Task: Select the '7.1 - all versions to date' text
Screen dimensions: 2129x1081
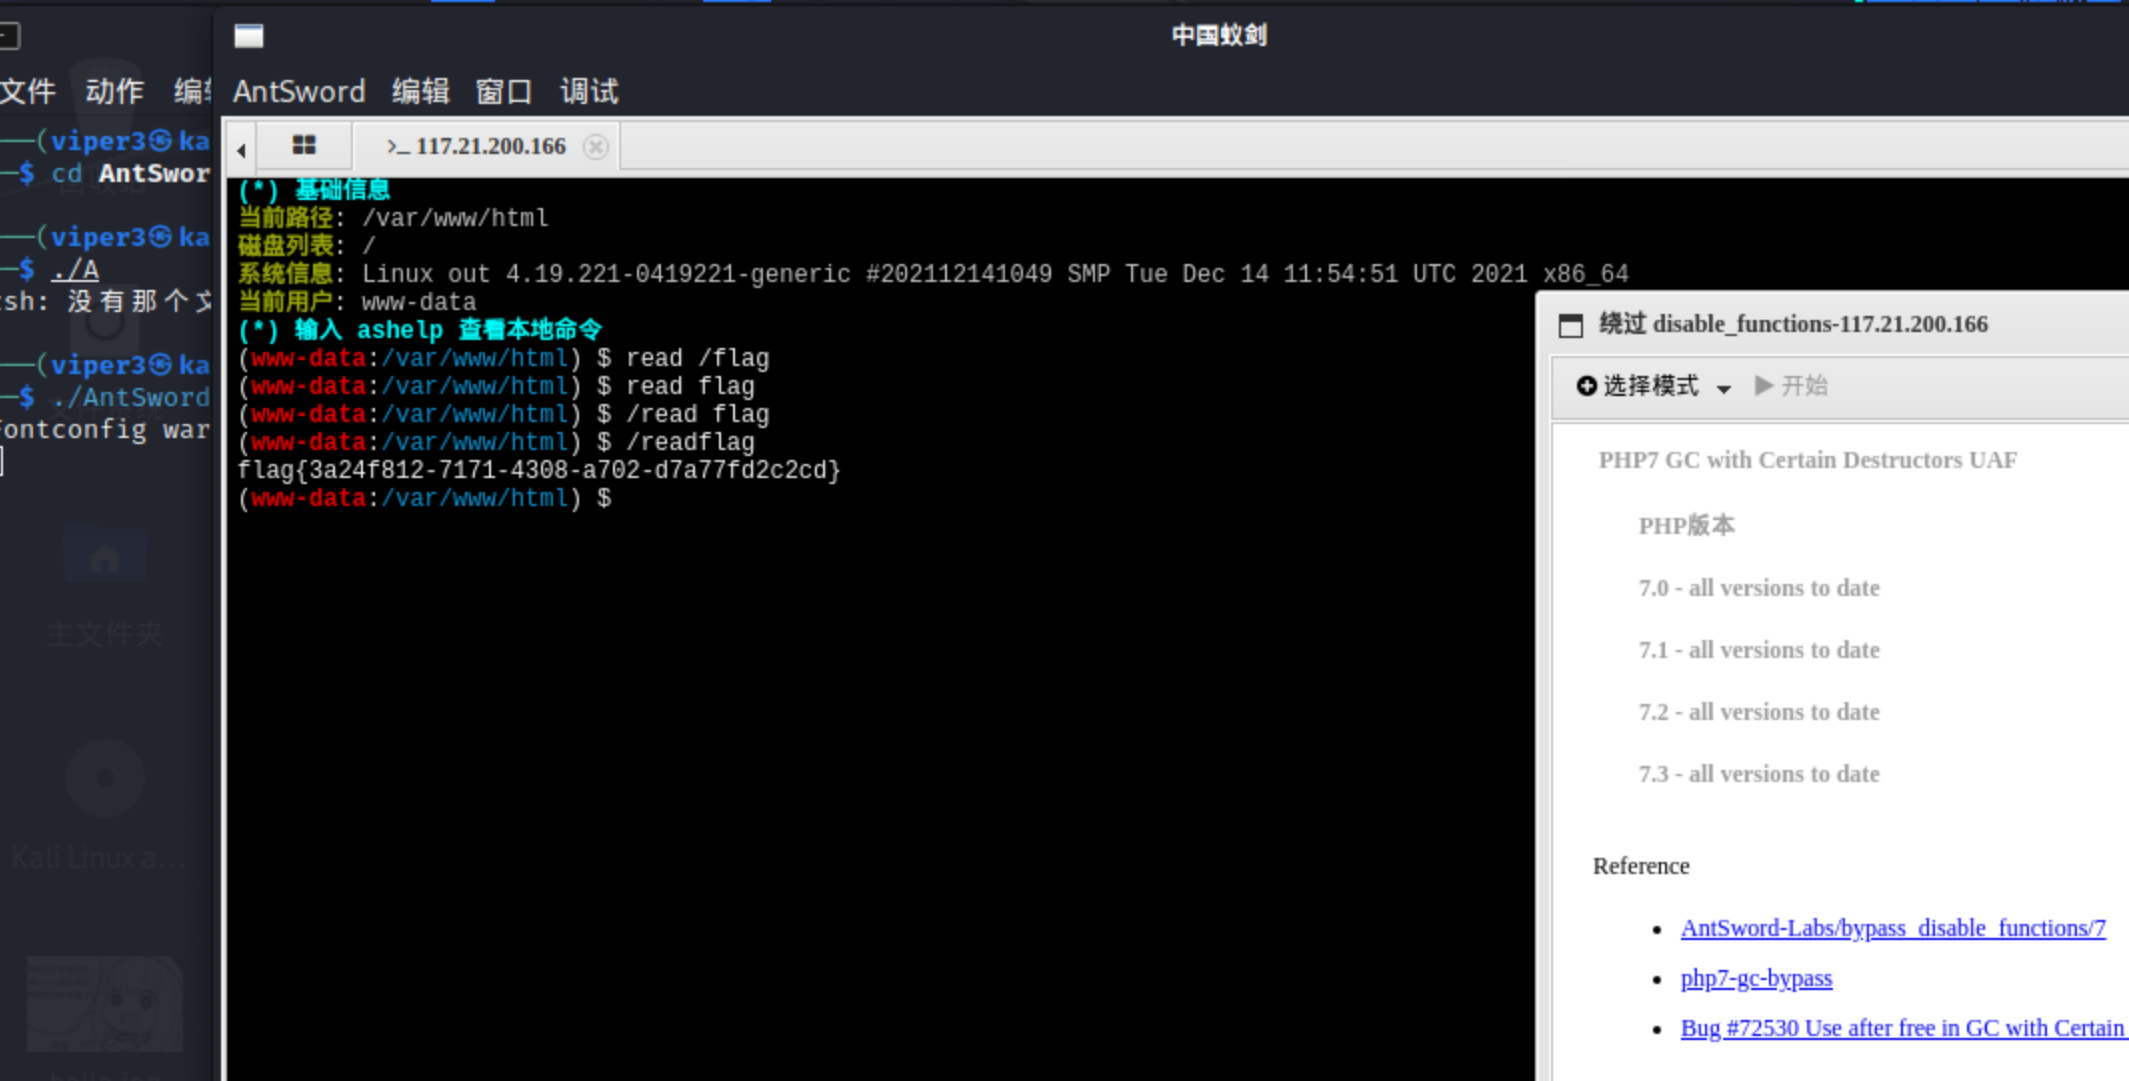Action: [1759, 650]
